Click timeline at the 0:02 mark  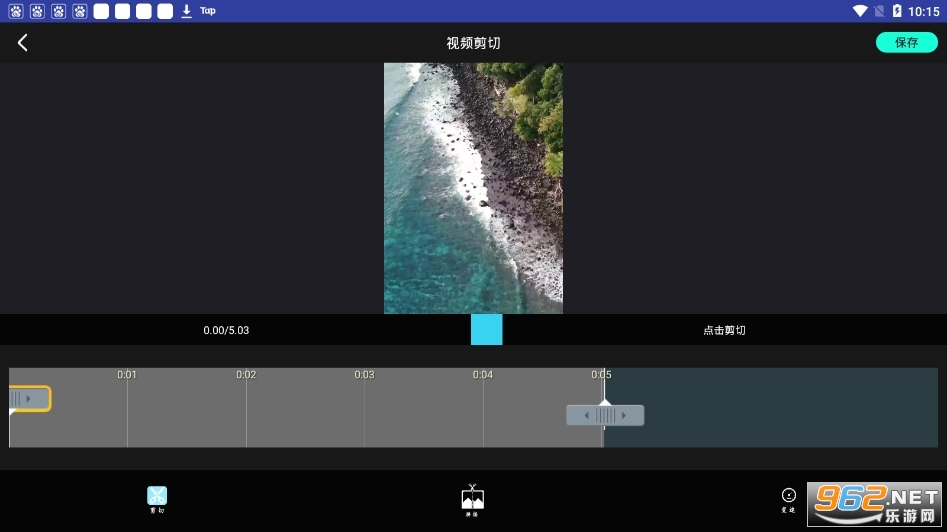(x=246, y=374)
